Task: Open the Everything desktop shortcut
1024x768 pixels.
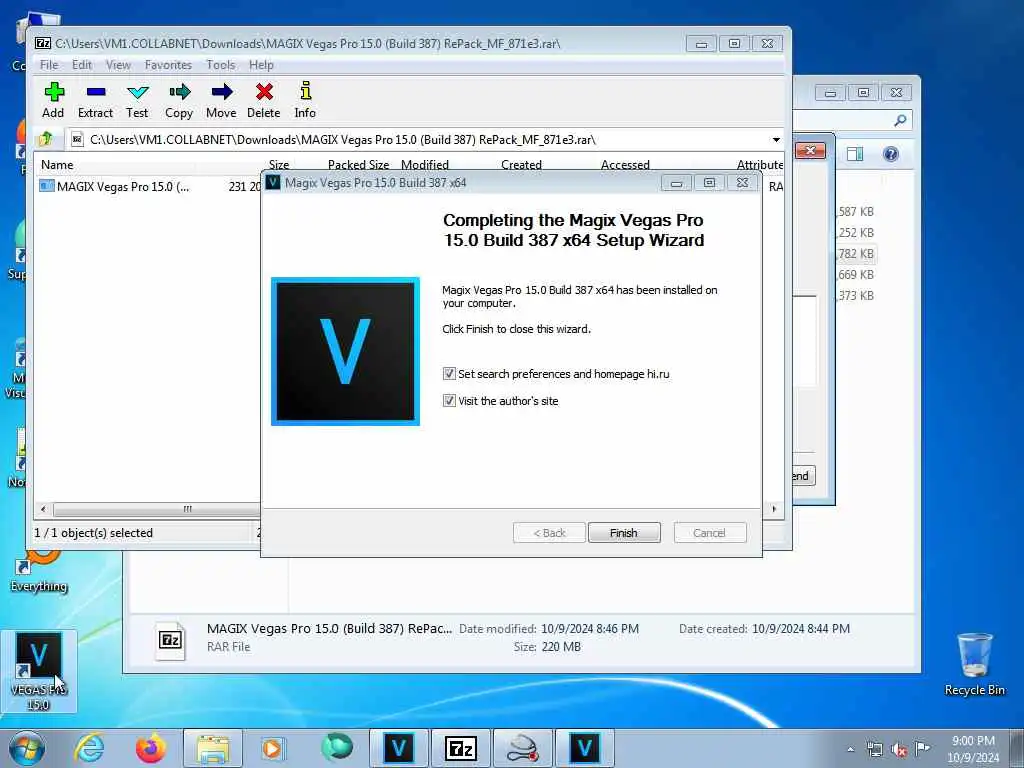Action: tap(39, 570)
